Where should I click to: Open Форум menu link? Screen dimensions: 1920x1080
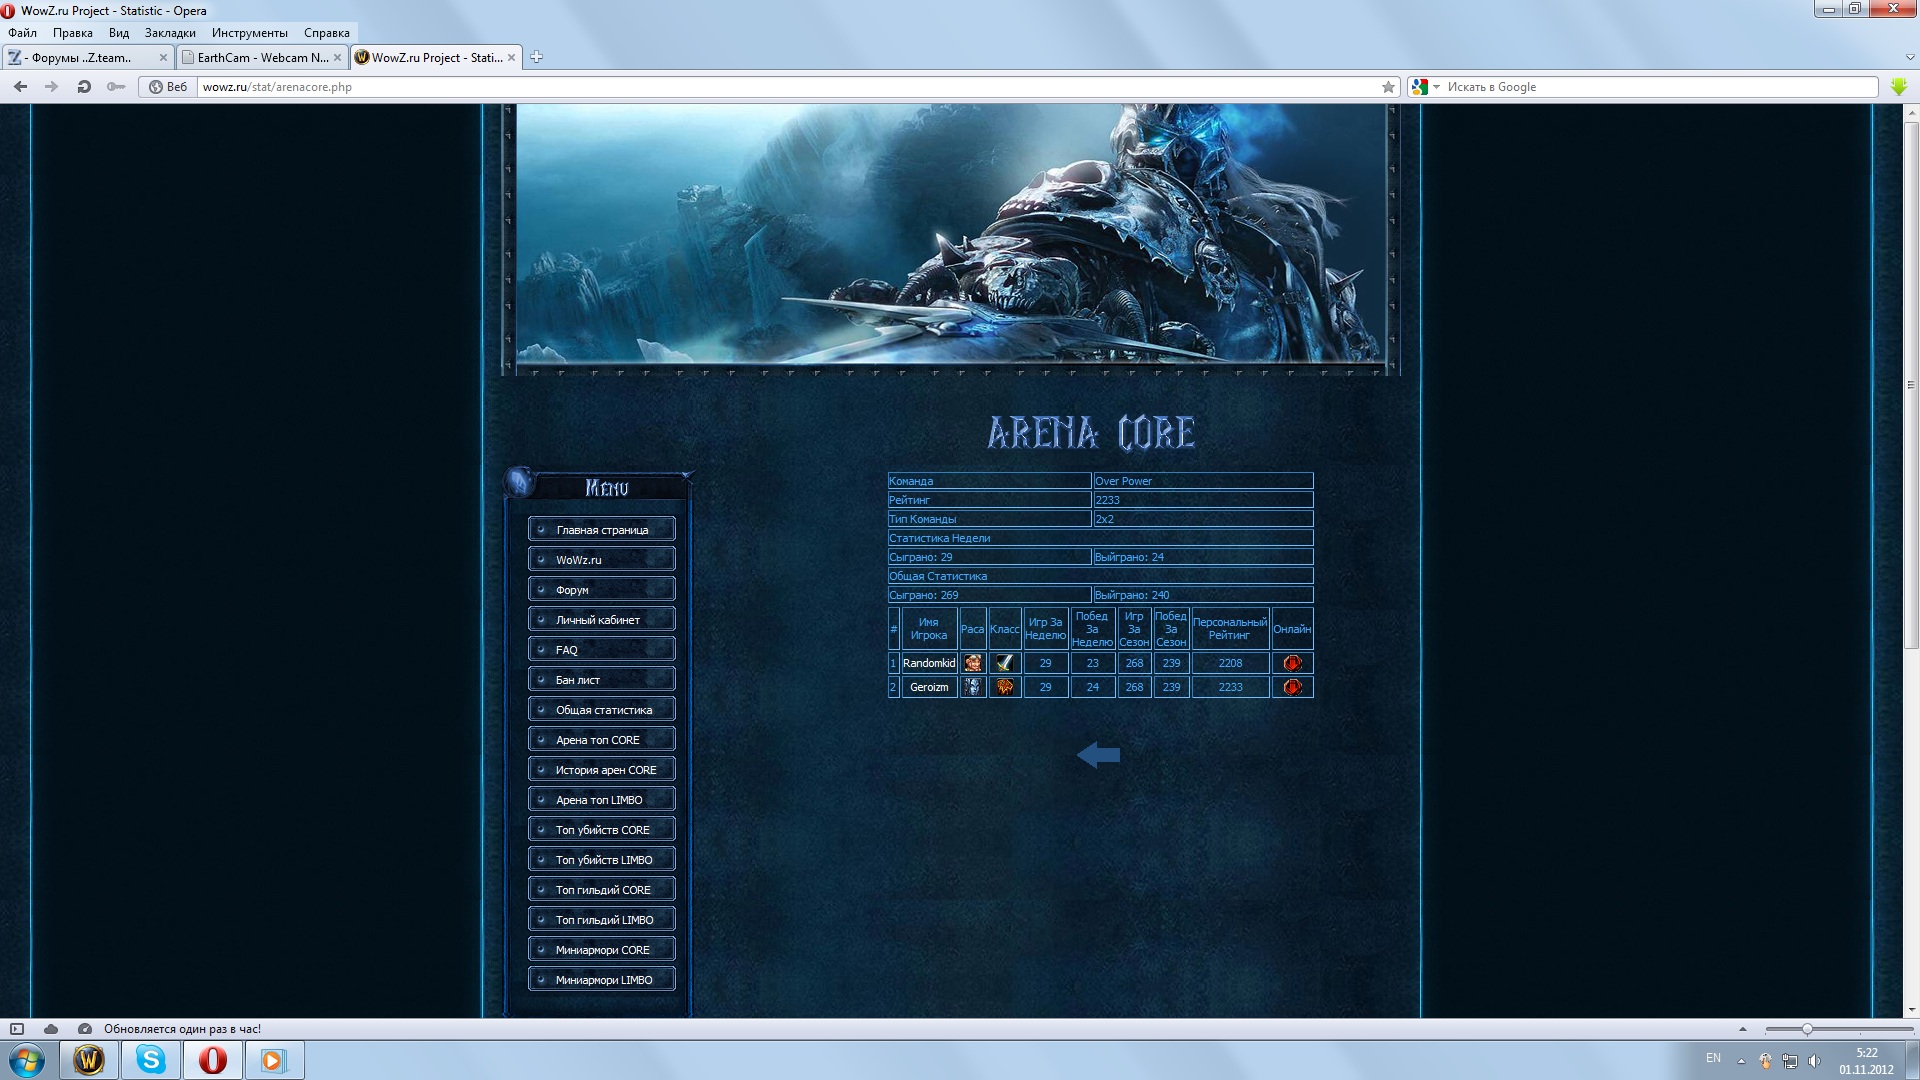[x=602, y=590]
